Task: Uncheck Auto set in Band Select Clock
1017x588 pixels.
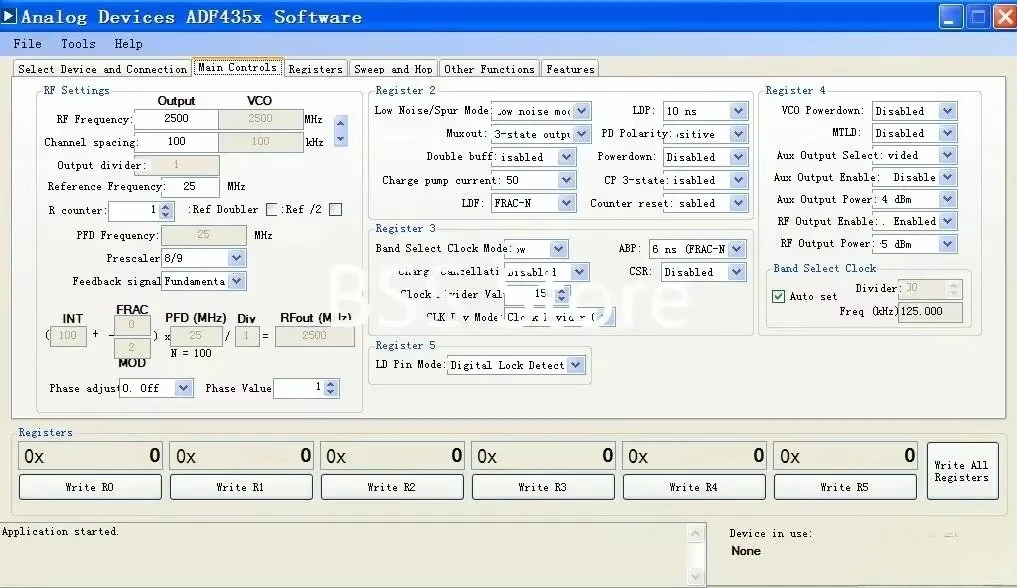Action: (x=779, y=296)
